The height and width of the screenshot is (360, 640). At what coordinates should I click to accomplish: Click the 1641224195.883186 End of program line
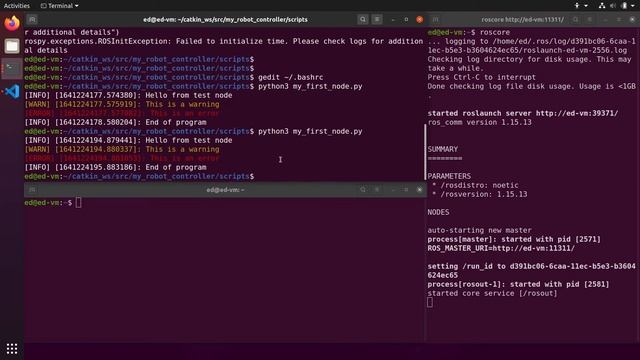point(116,167)
